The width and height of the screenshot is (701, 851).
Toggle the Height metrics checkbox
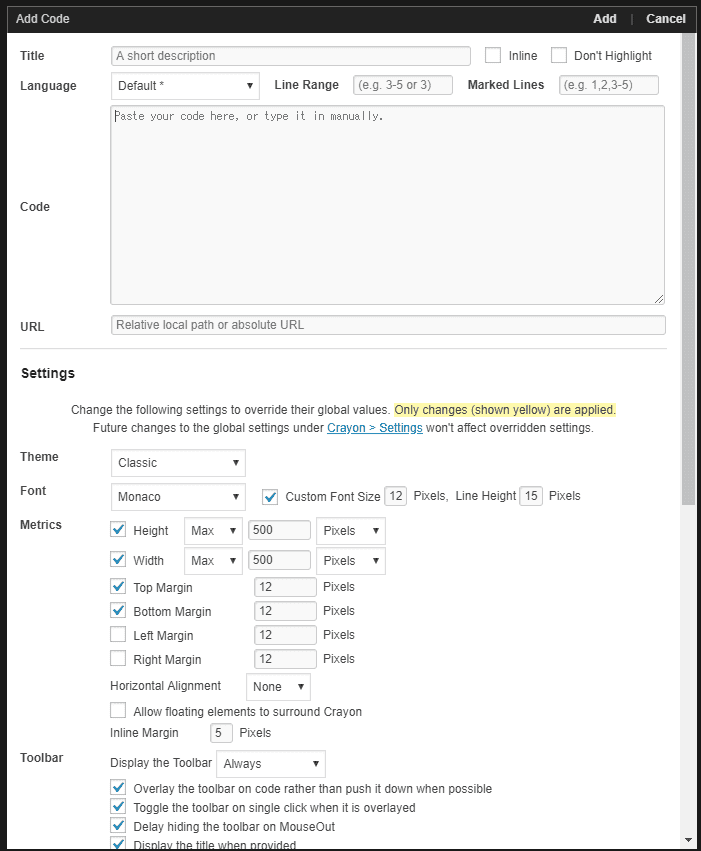pos(118,529)
